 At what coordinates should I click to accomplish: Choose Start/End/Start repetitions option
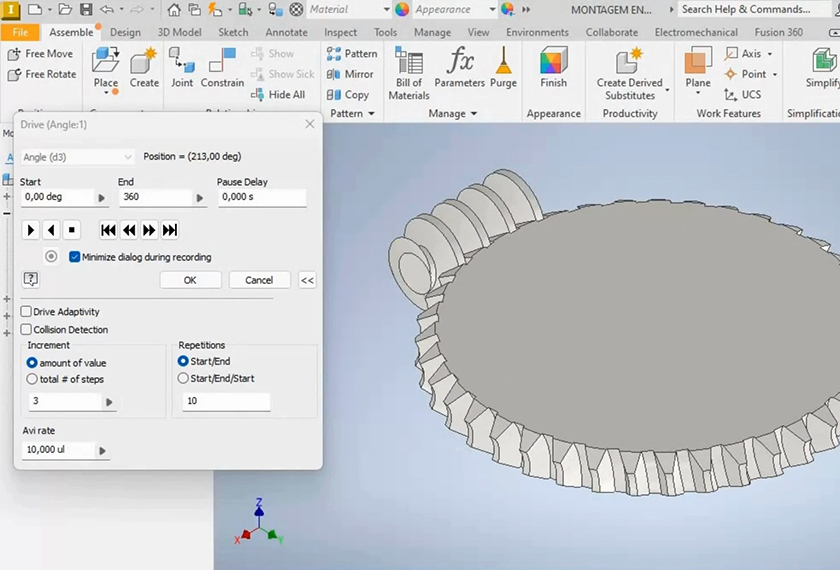click(x=183, y=379)
